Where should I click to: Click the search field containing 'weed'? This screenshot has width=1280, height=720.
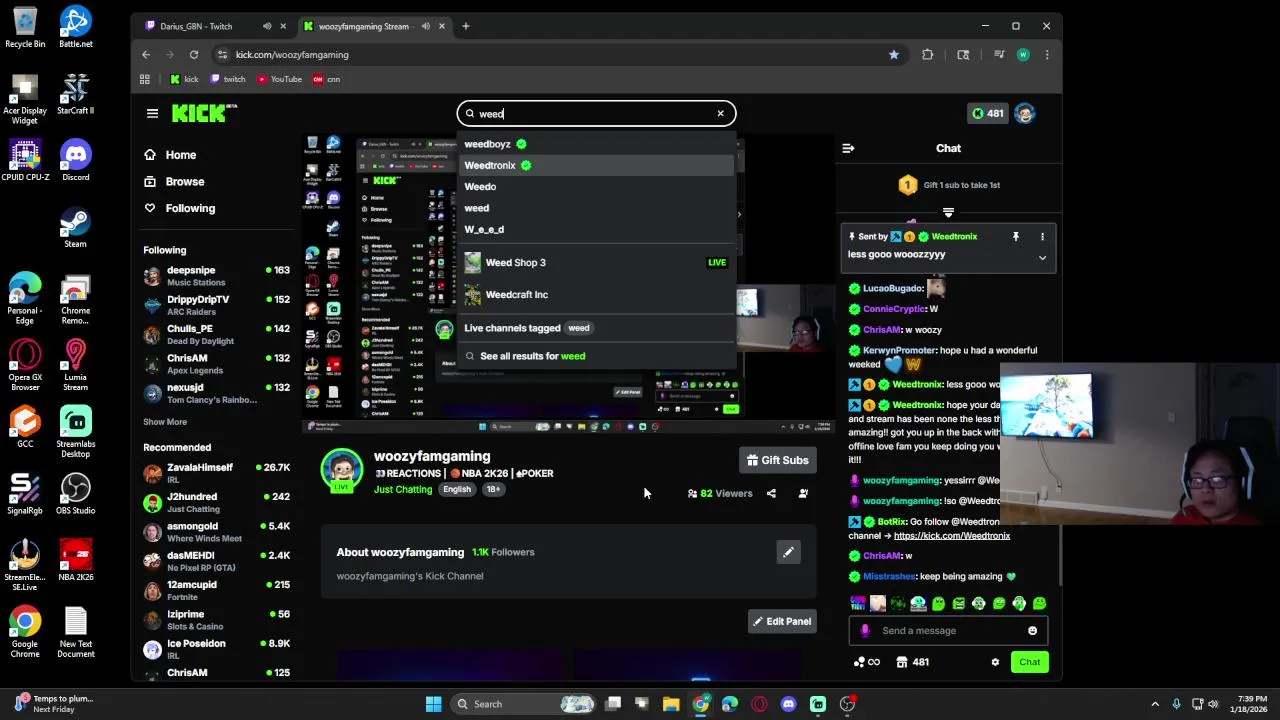click(x=596, y=113)
